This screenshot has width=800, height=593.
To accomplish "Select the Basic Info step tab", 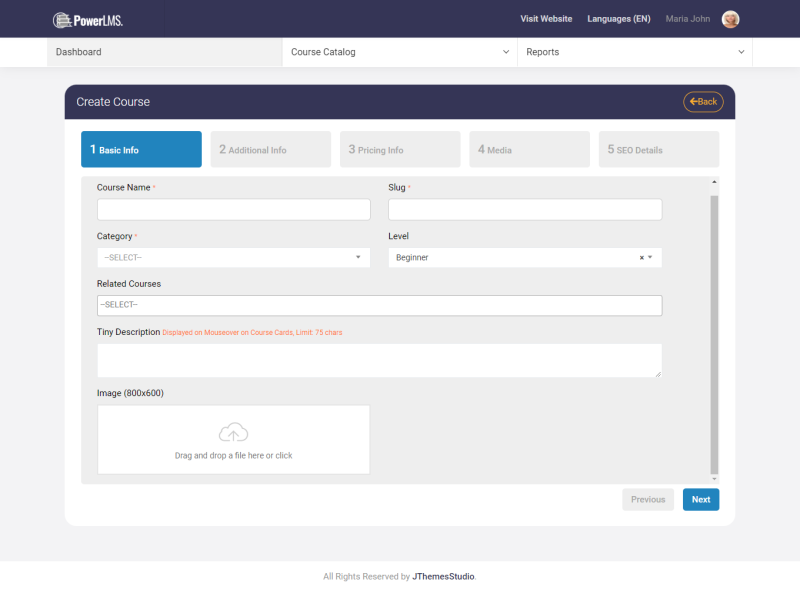I will pos(141,150).
